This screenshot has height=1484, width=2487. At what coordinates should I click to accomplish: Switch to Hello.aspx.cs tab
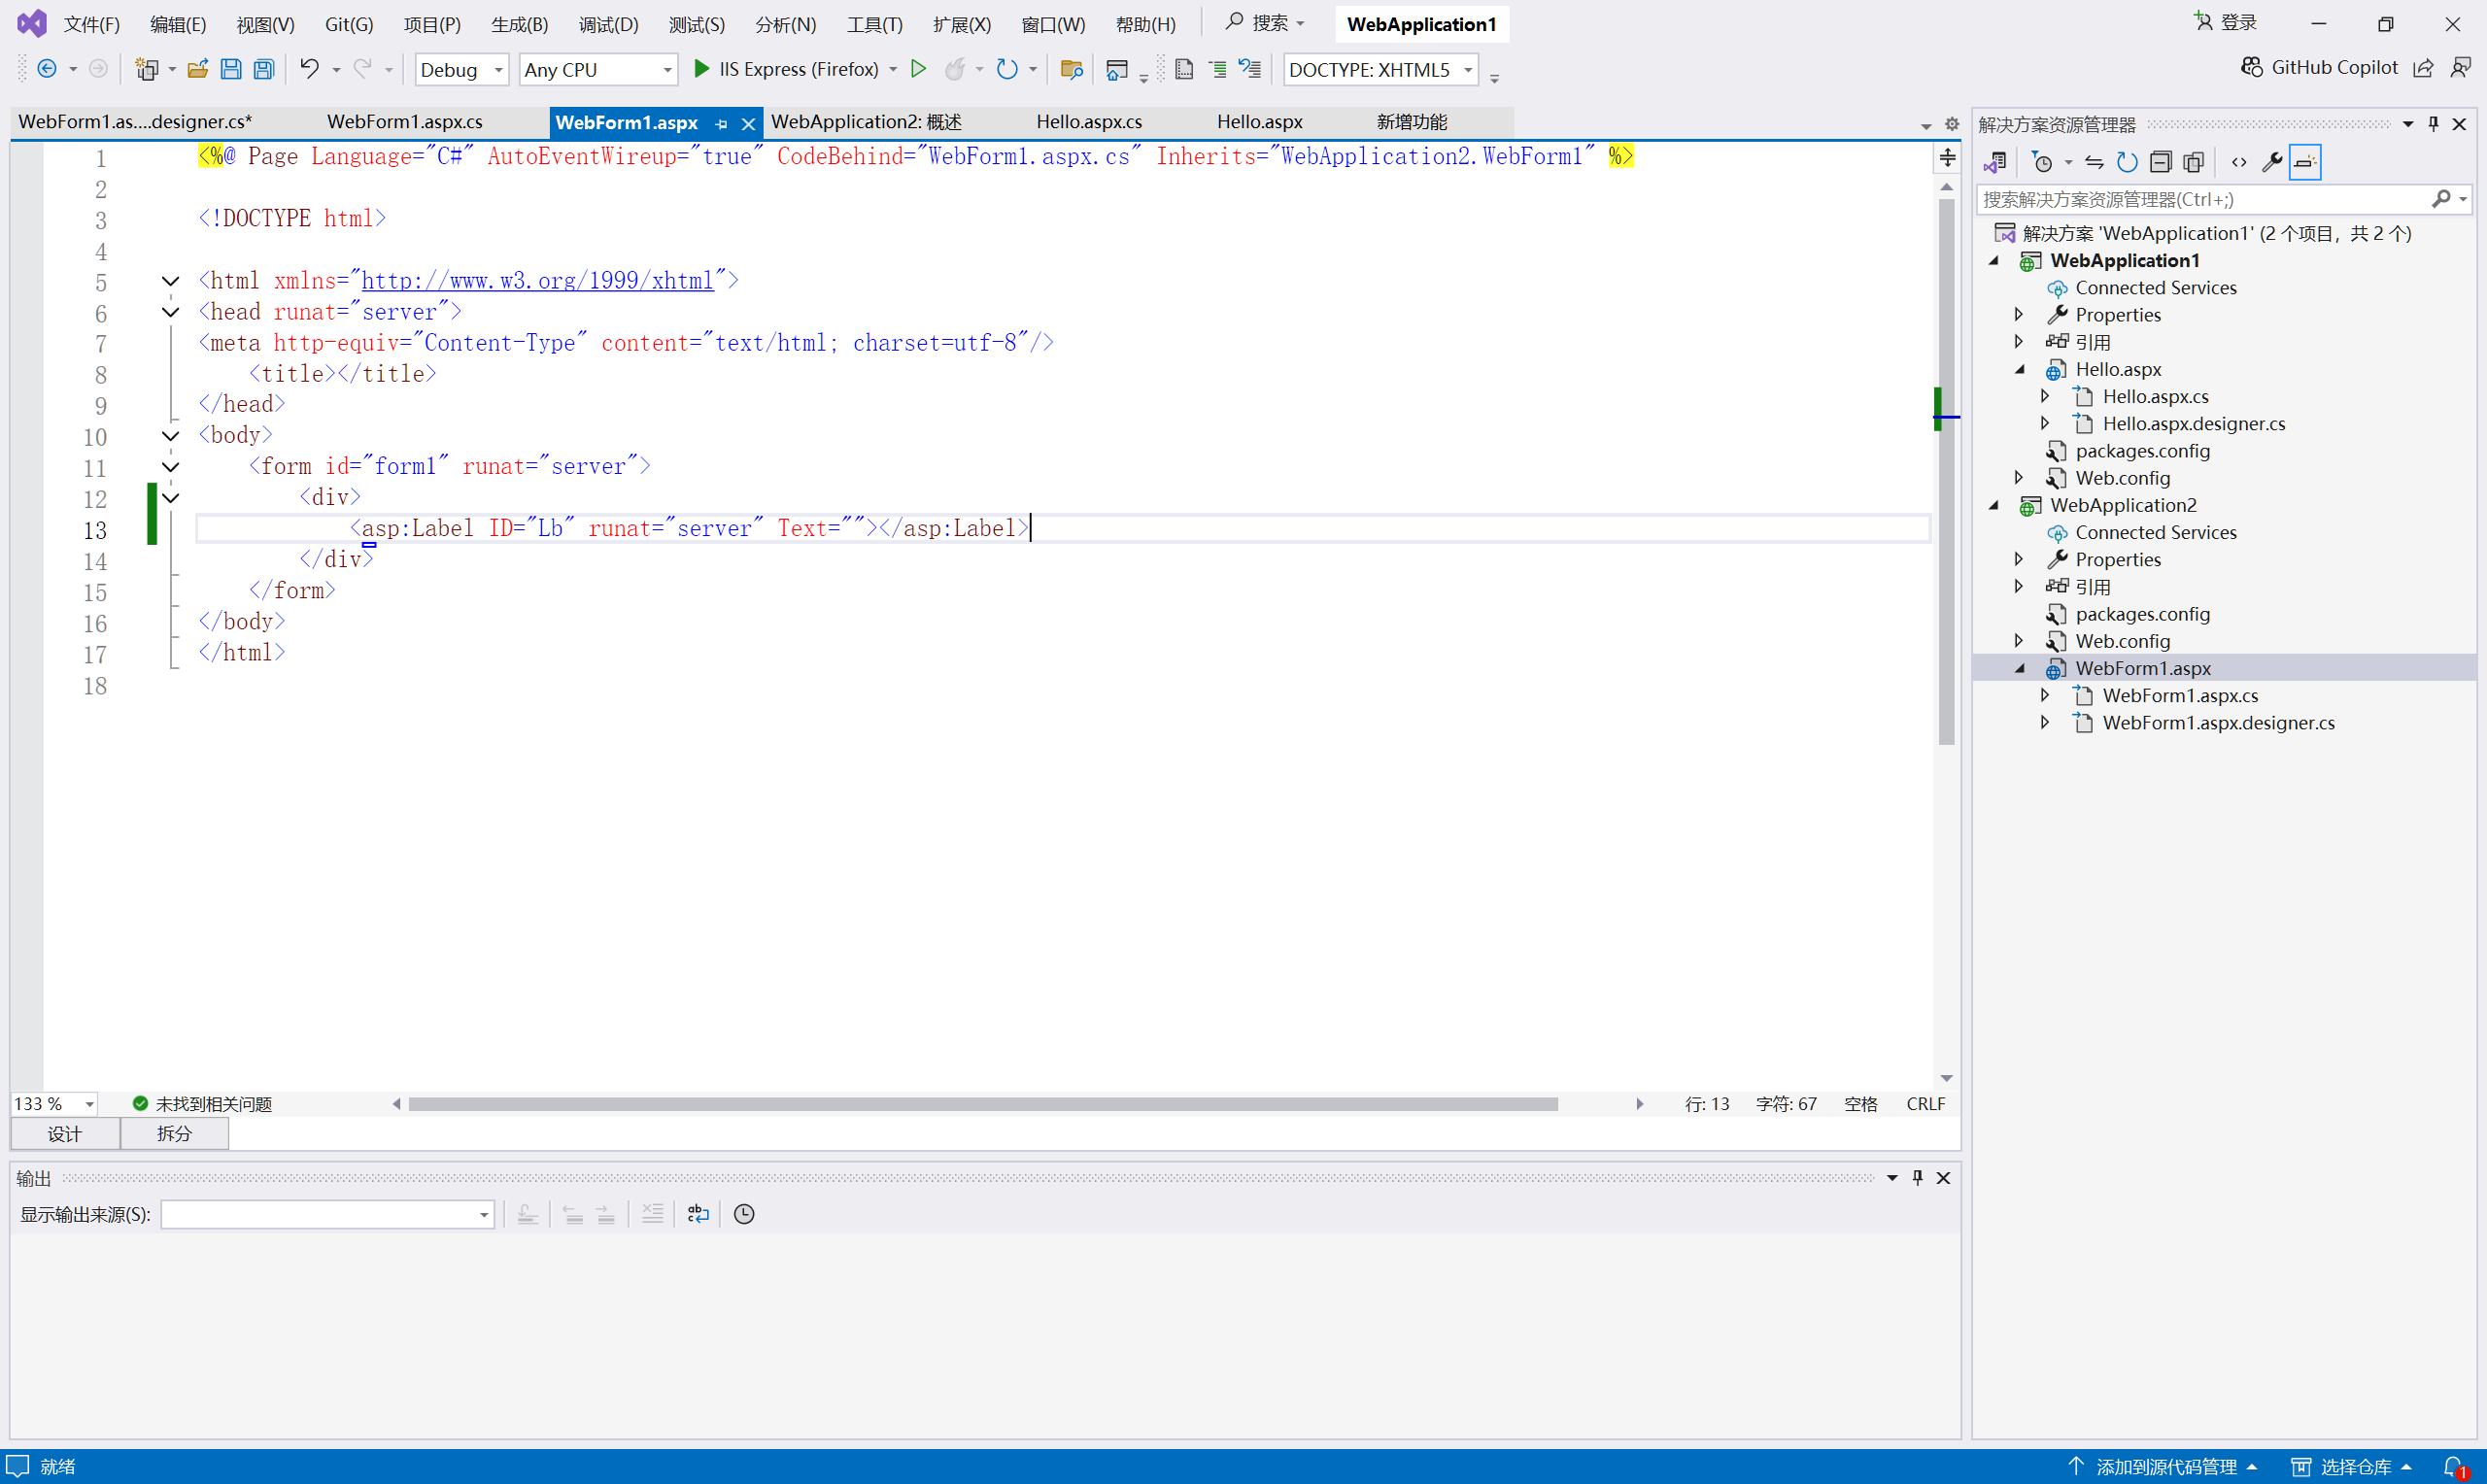tap(1088, 122)
